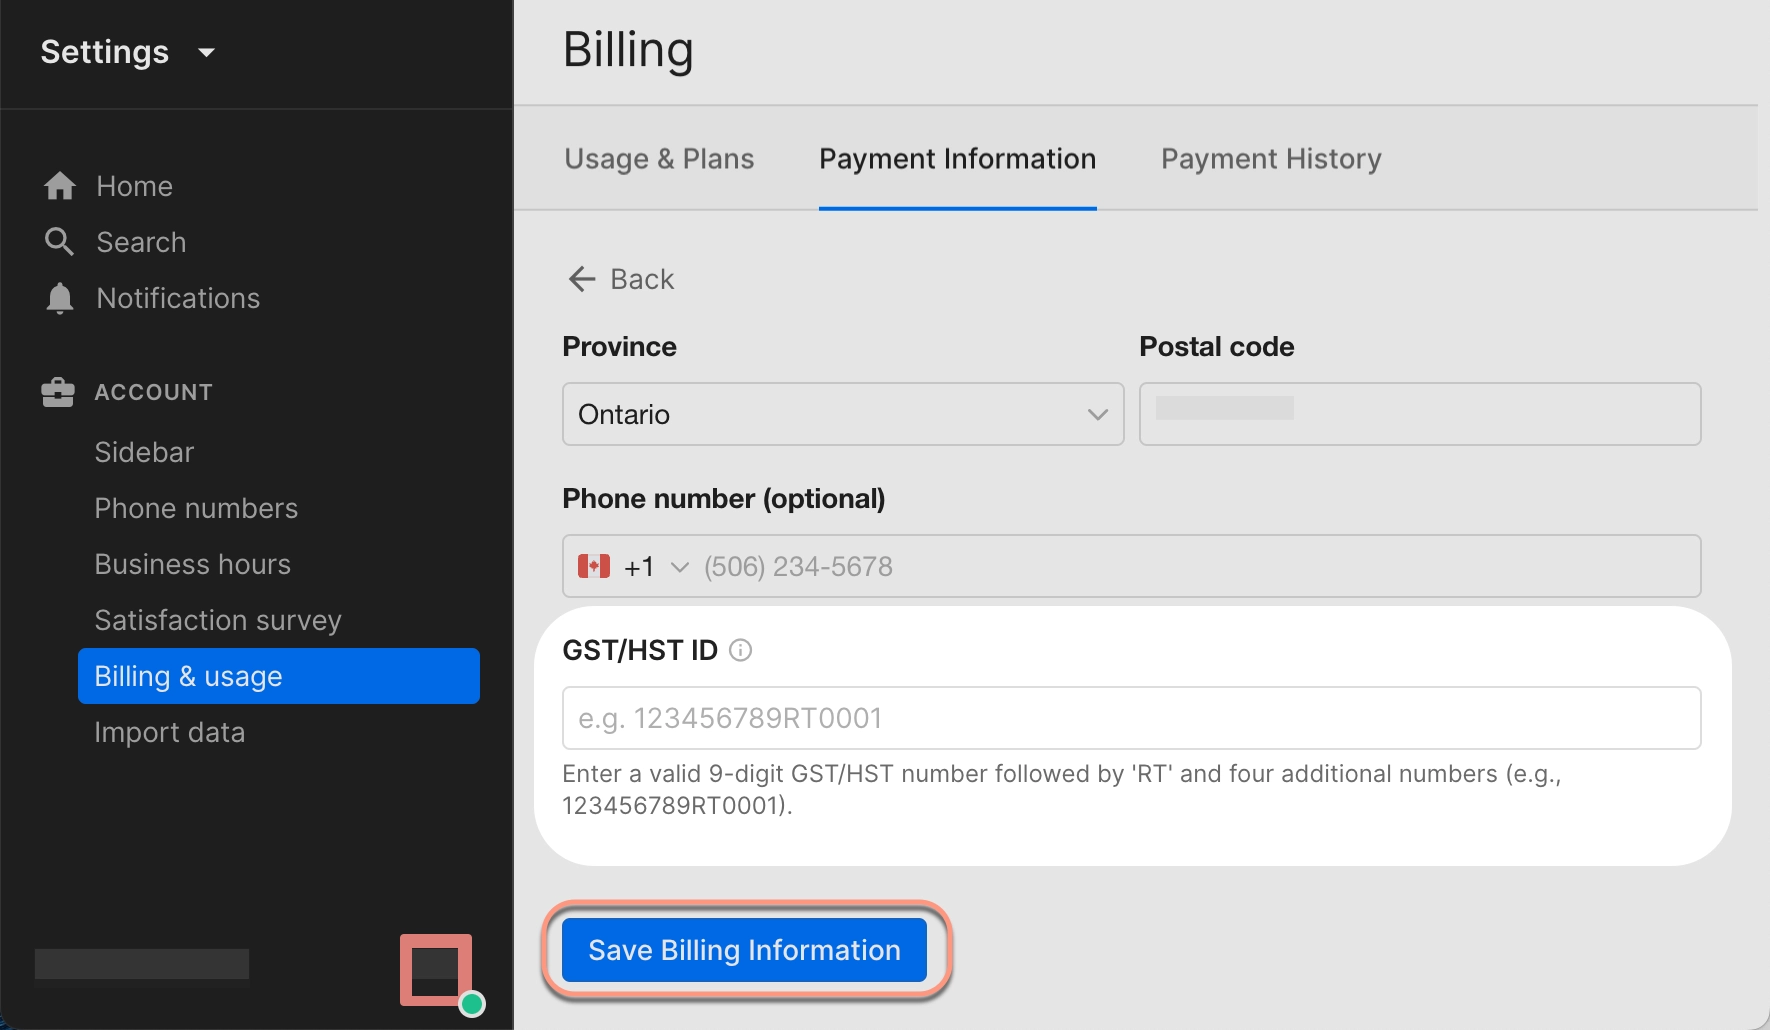1770x1030 pixels.
Task: Click the back arrow above Province
Action: pos(583,279)
